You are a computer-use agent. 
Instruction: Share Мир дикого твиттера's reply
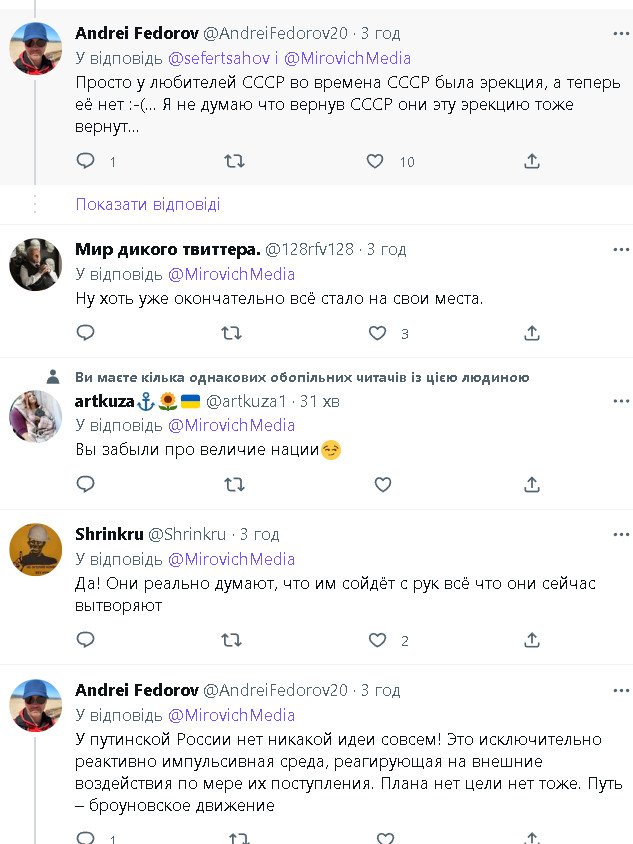tap(532, 333)
